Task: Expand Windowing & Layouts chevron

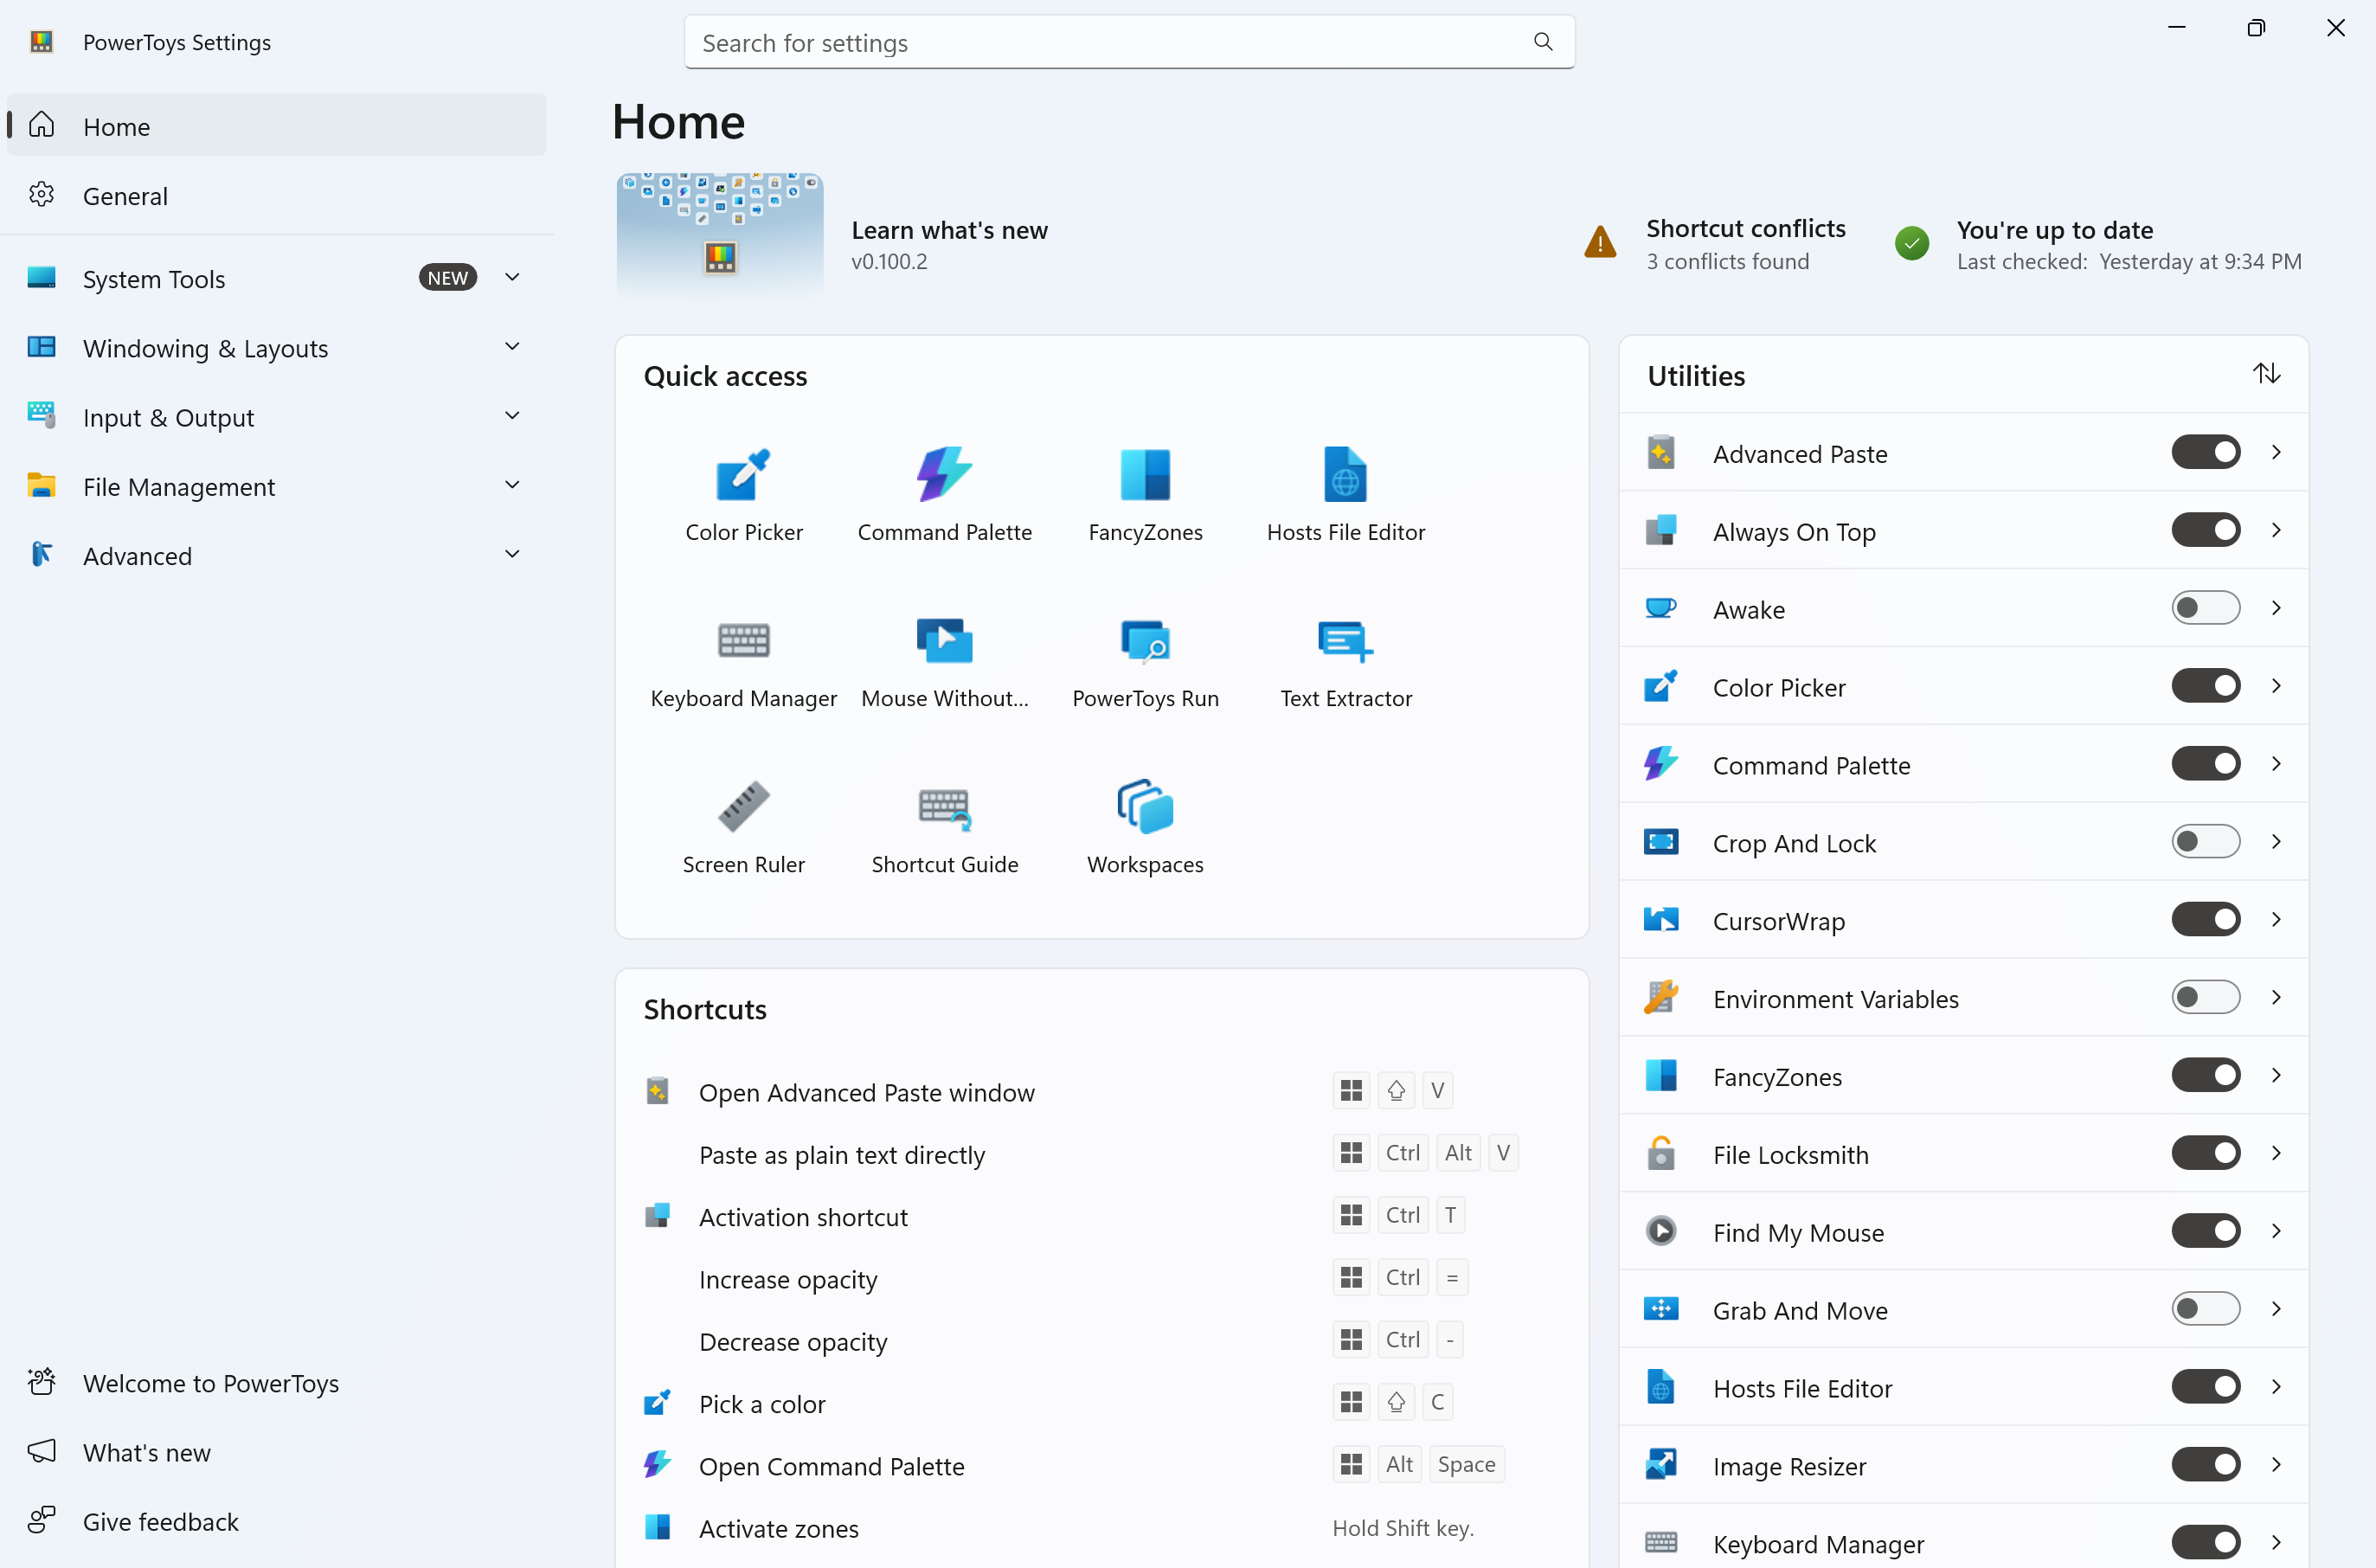Action: 512,347
